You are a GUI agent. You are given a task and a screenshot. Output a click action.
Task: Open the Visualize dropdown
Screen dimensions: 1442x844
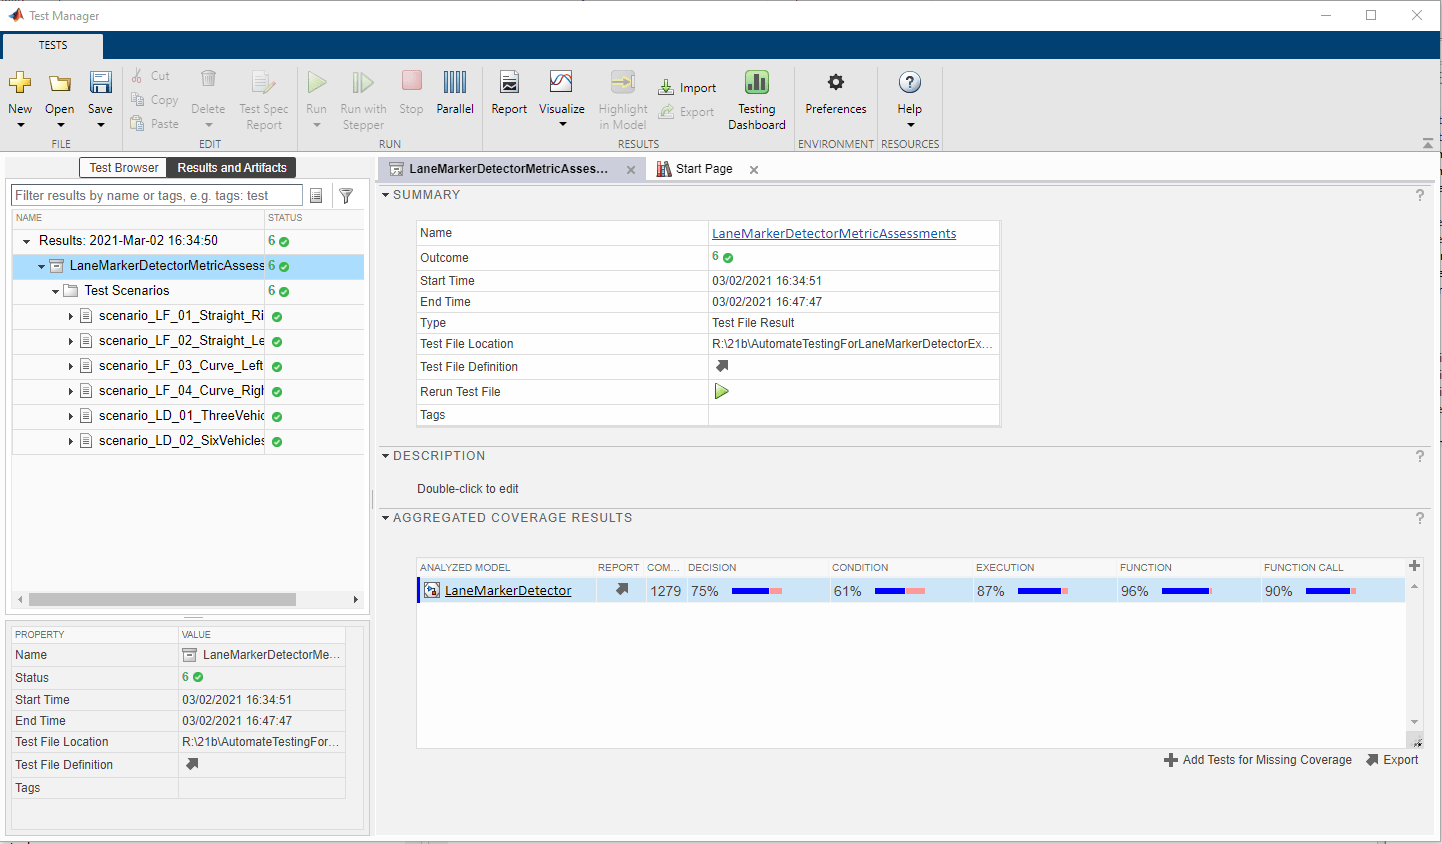[562, 124]
